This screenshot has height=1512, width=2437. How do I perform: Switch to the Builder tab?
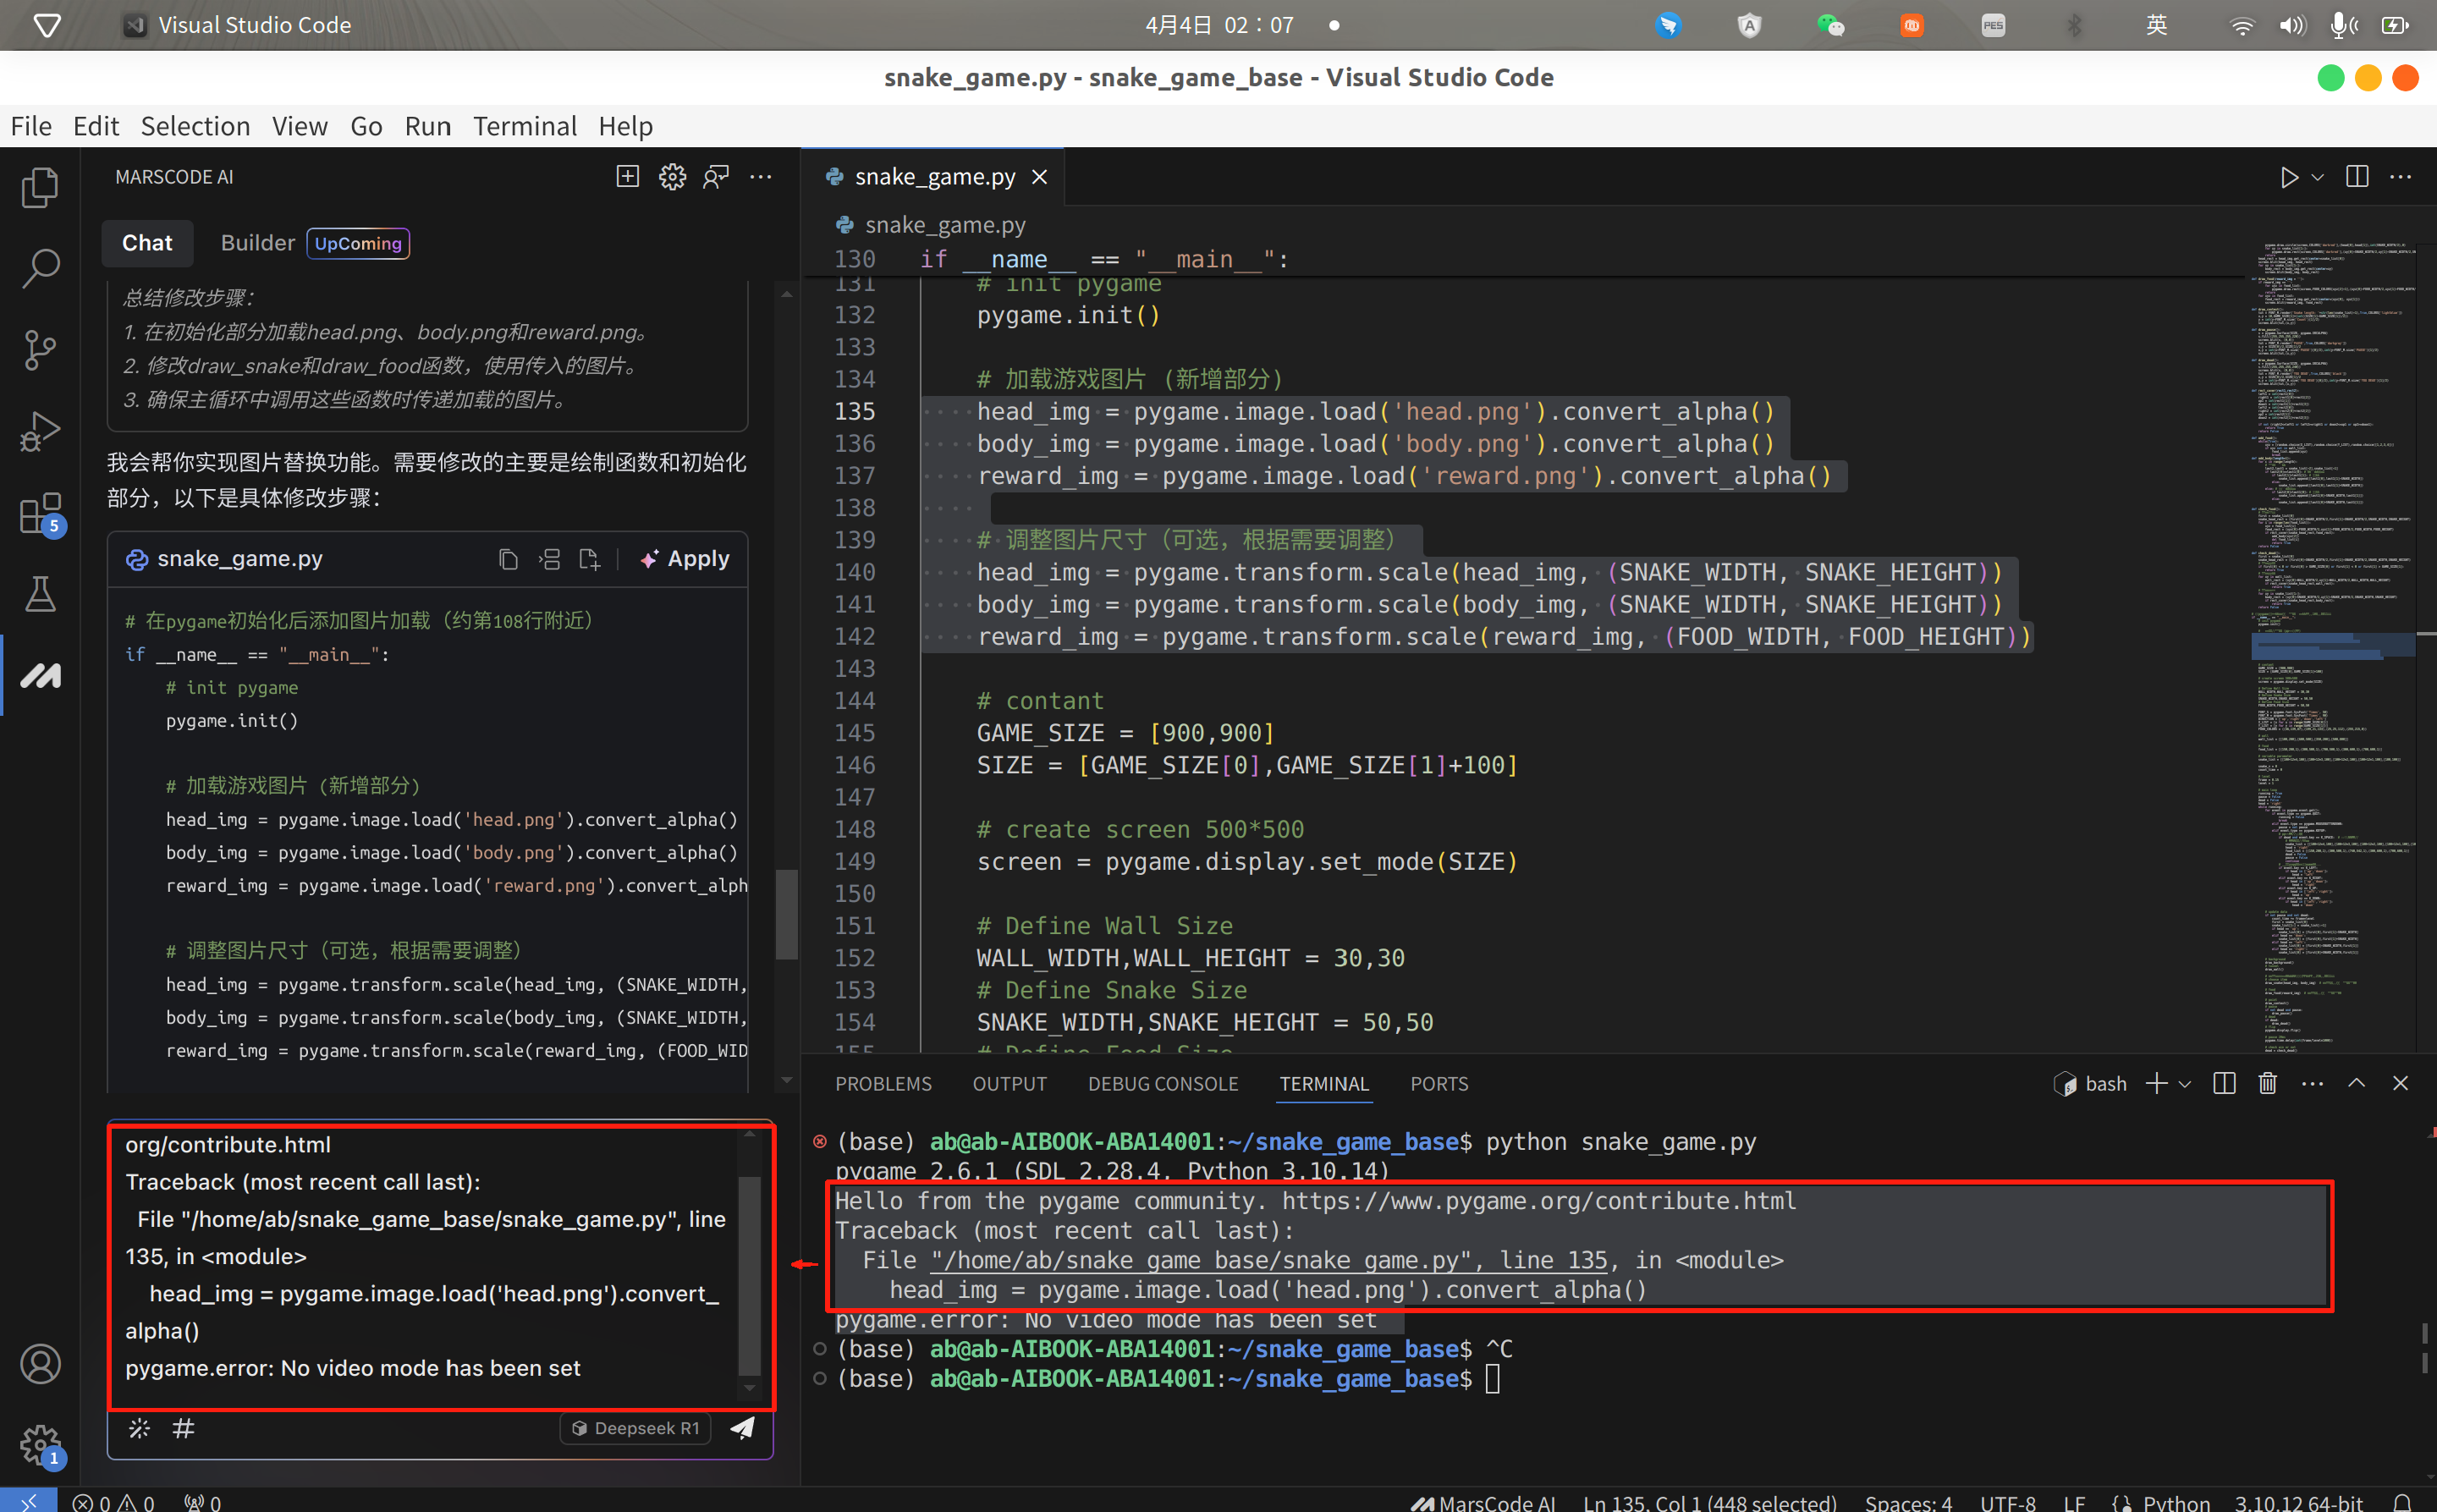[257, 243]
